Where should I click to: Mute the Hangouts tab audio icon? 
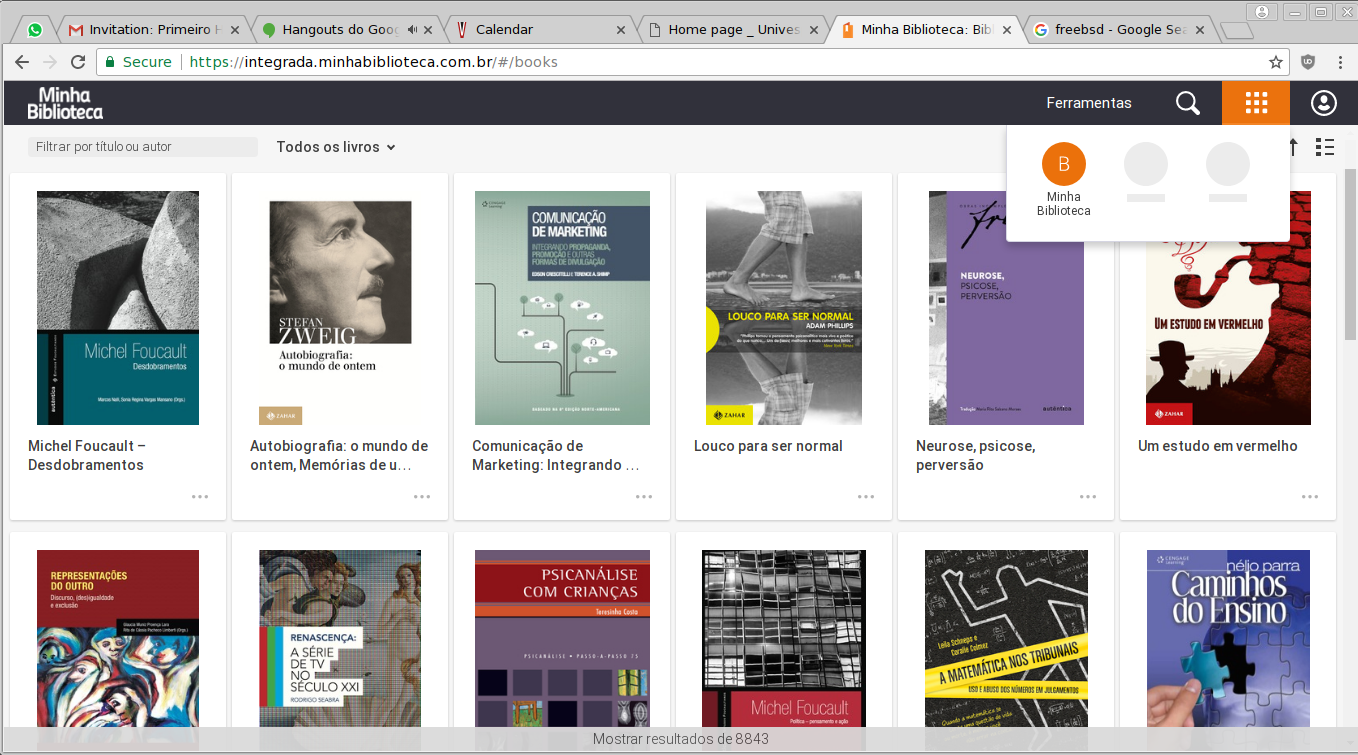(412, 30)
